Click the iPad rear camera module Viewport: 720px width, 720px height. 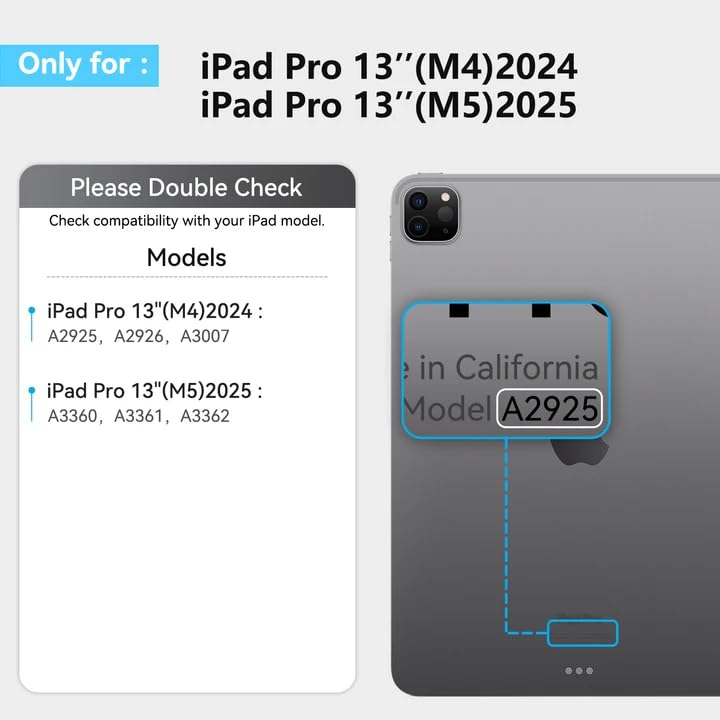(x=431, y=214)
